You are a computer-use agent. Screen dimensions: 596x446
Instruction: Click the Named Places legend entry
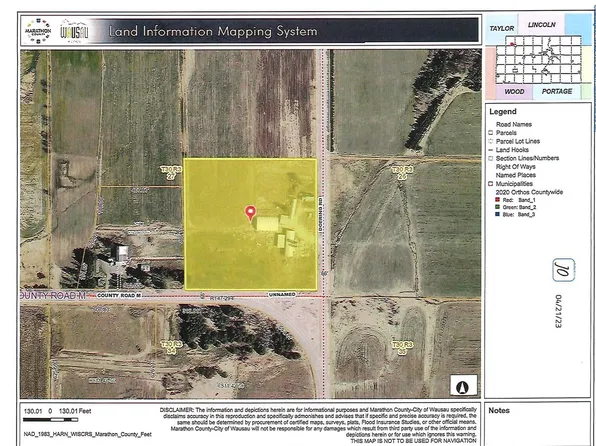point(516,175)
